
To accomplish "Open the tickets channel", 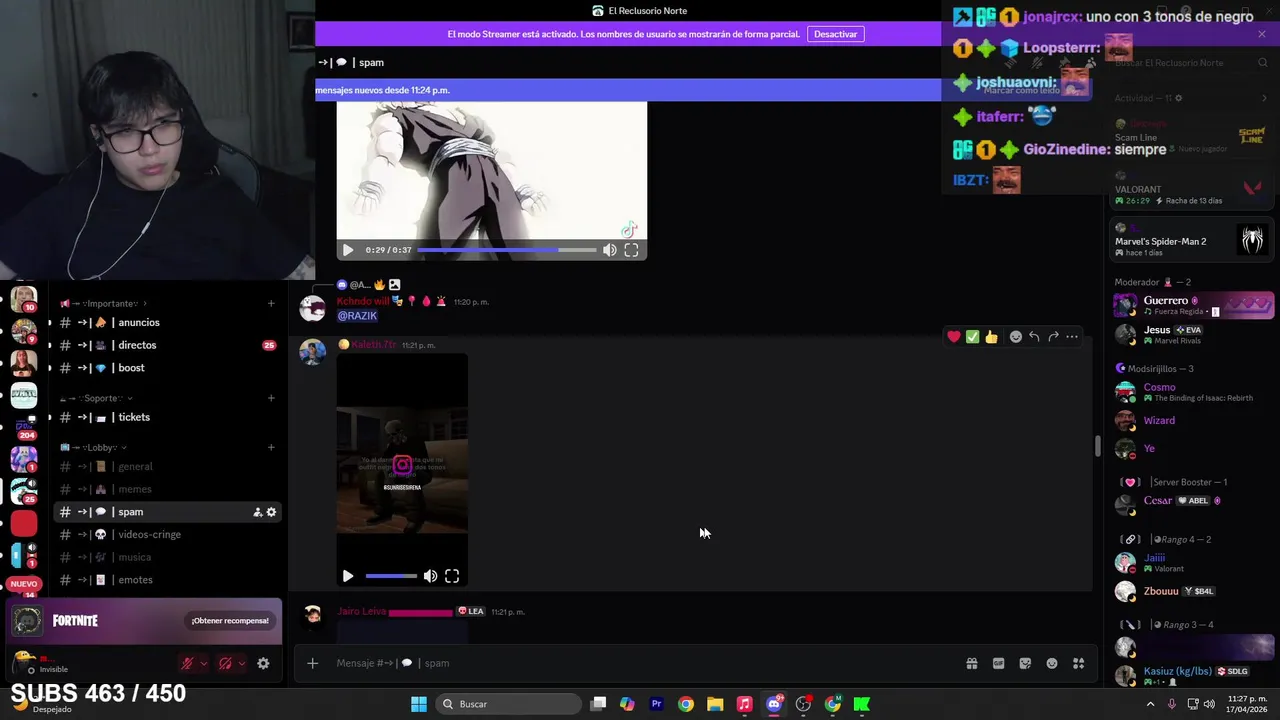I will coord(167,417).
